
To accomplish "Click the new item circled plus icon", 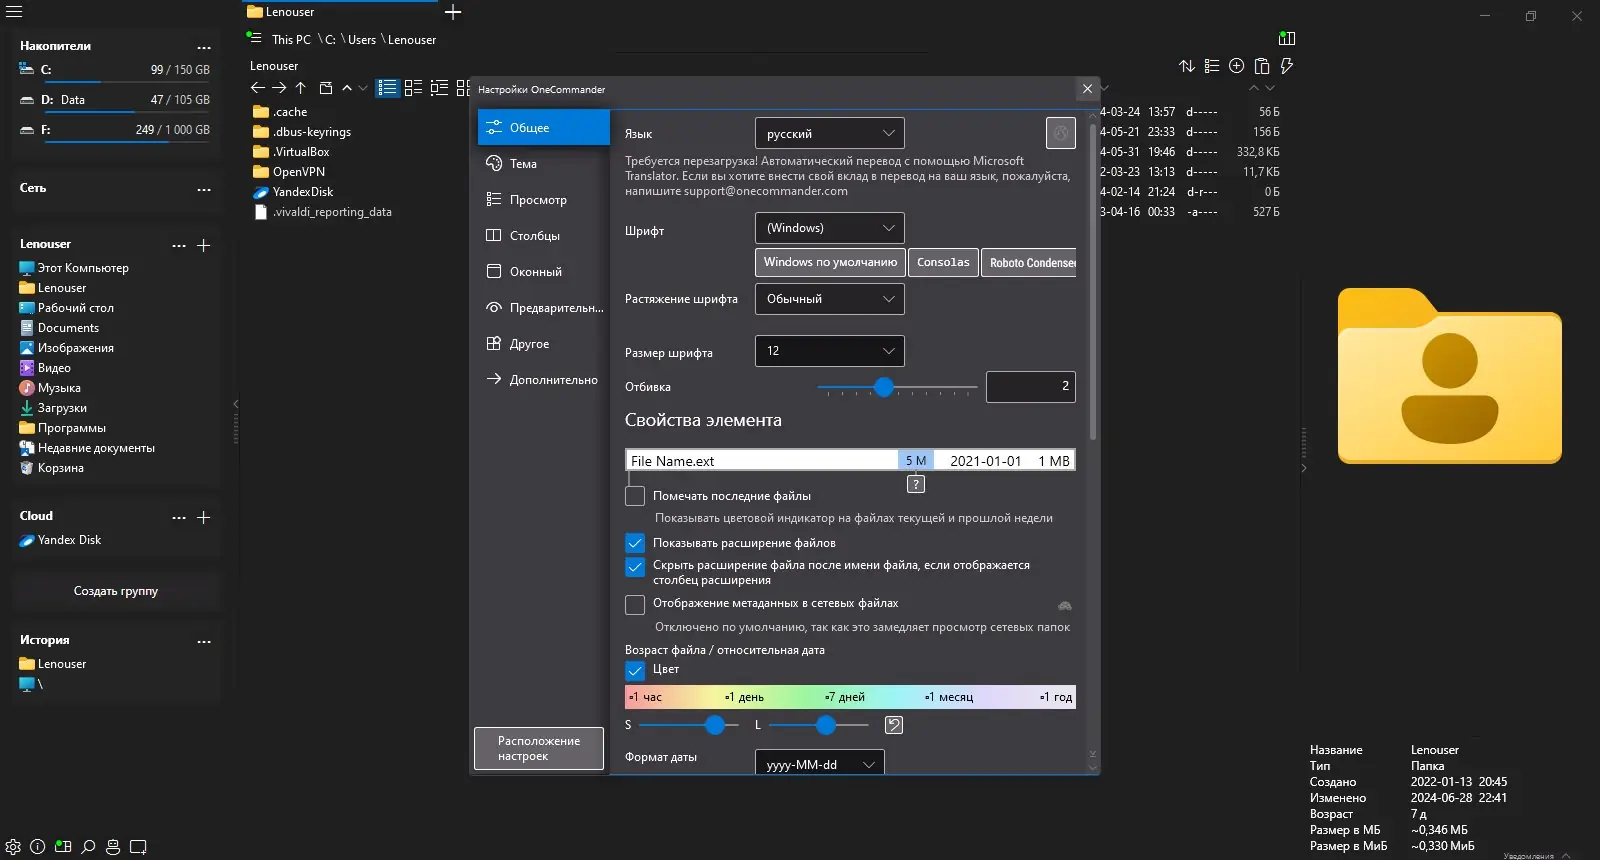I will click(1237, 66).
